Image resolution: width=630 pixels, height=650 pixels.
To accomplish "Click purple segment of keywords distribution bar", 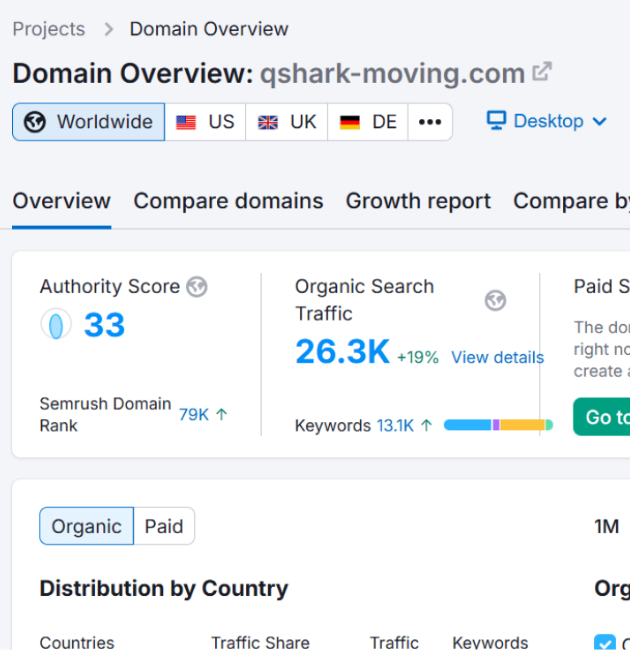I will (x=496, y=425).
